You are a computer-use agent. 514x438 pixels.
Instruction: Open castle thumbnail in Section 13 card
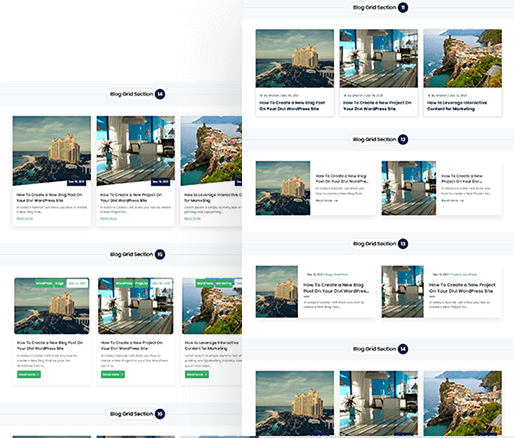point(277,292)
